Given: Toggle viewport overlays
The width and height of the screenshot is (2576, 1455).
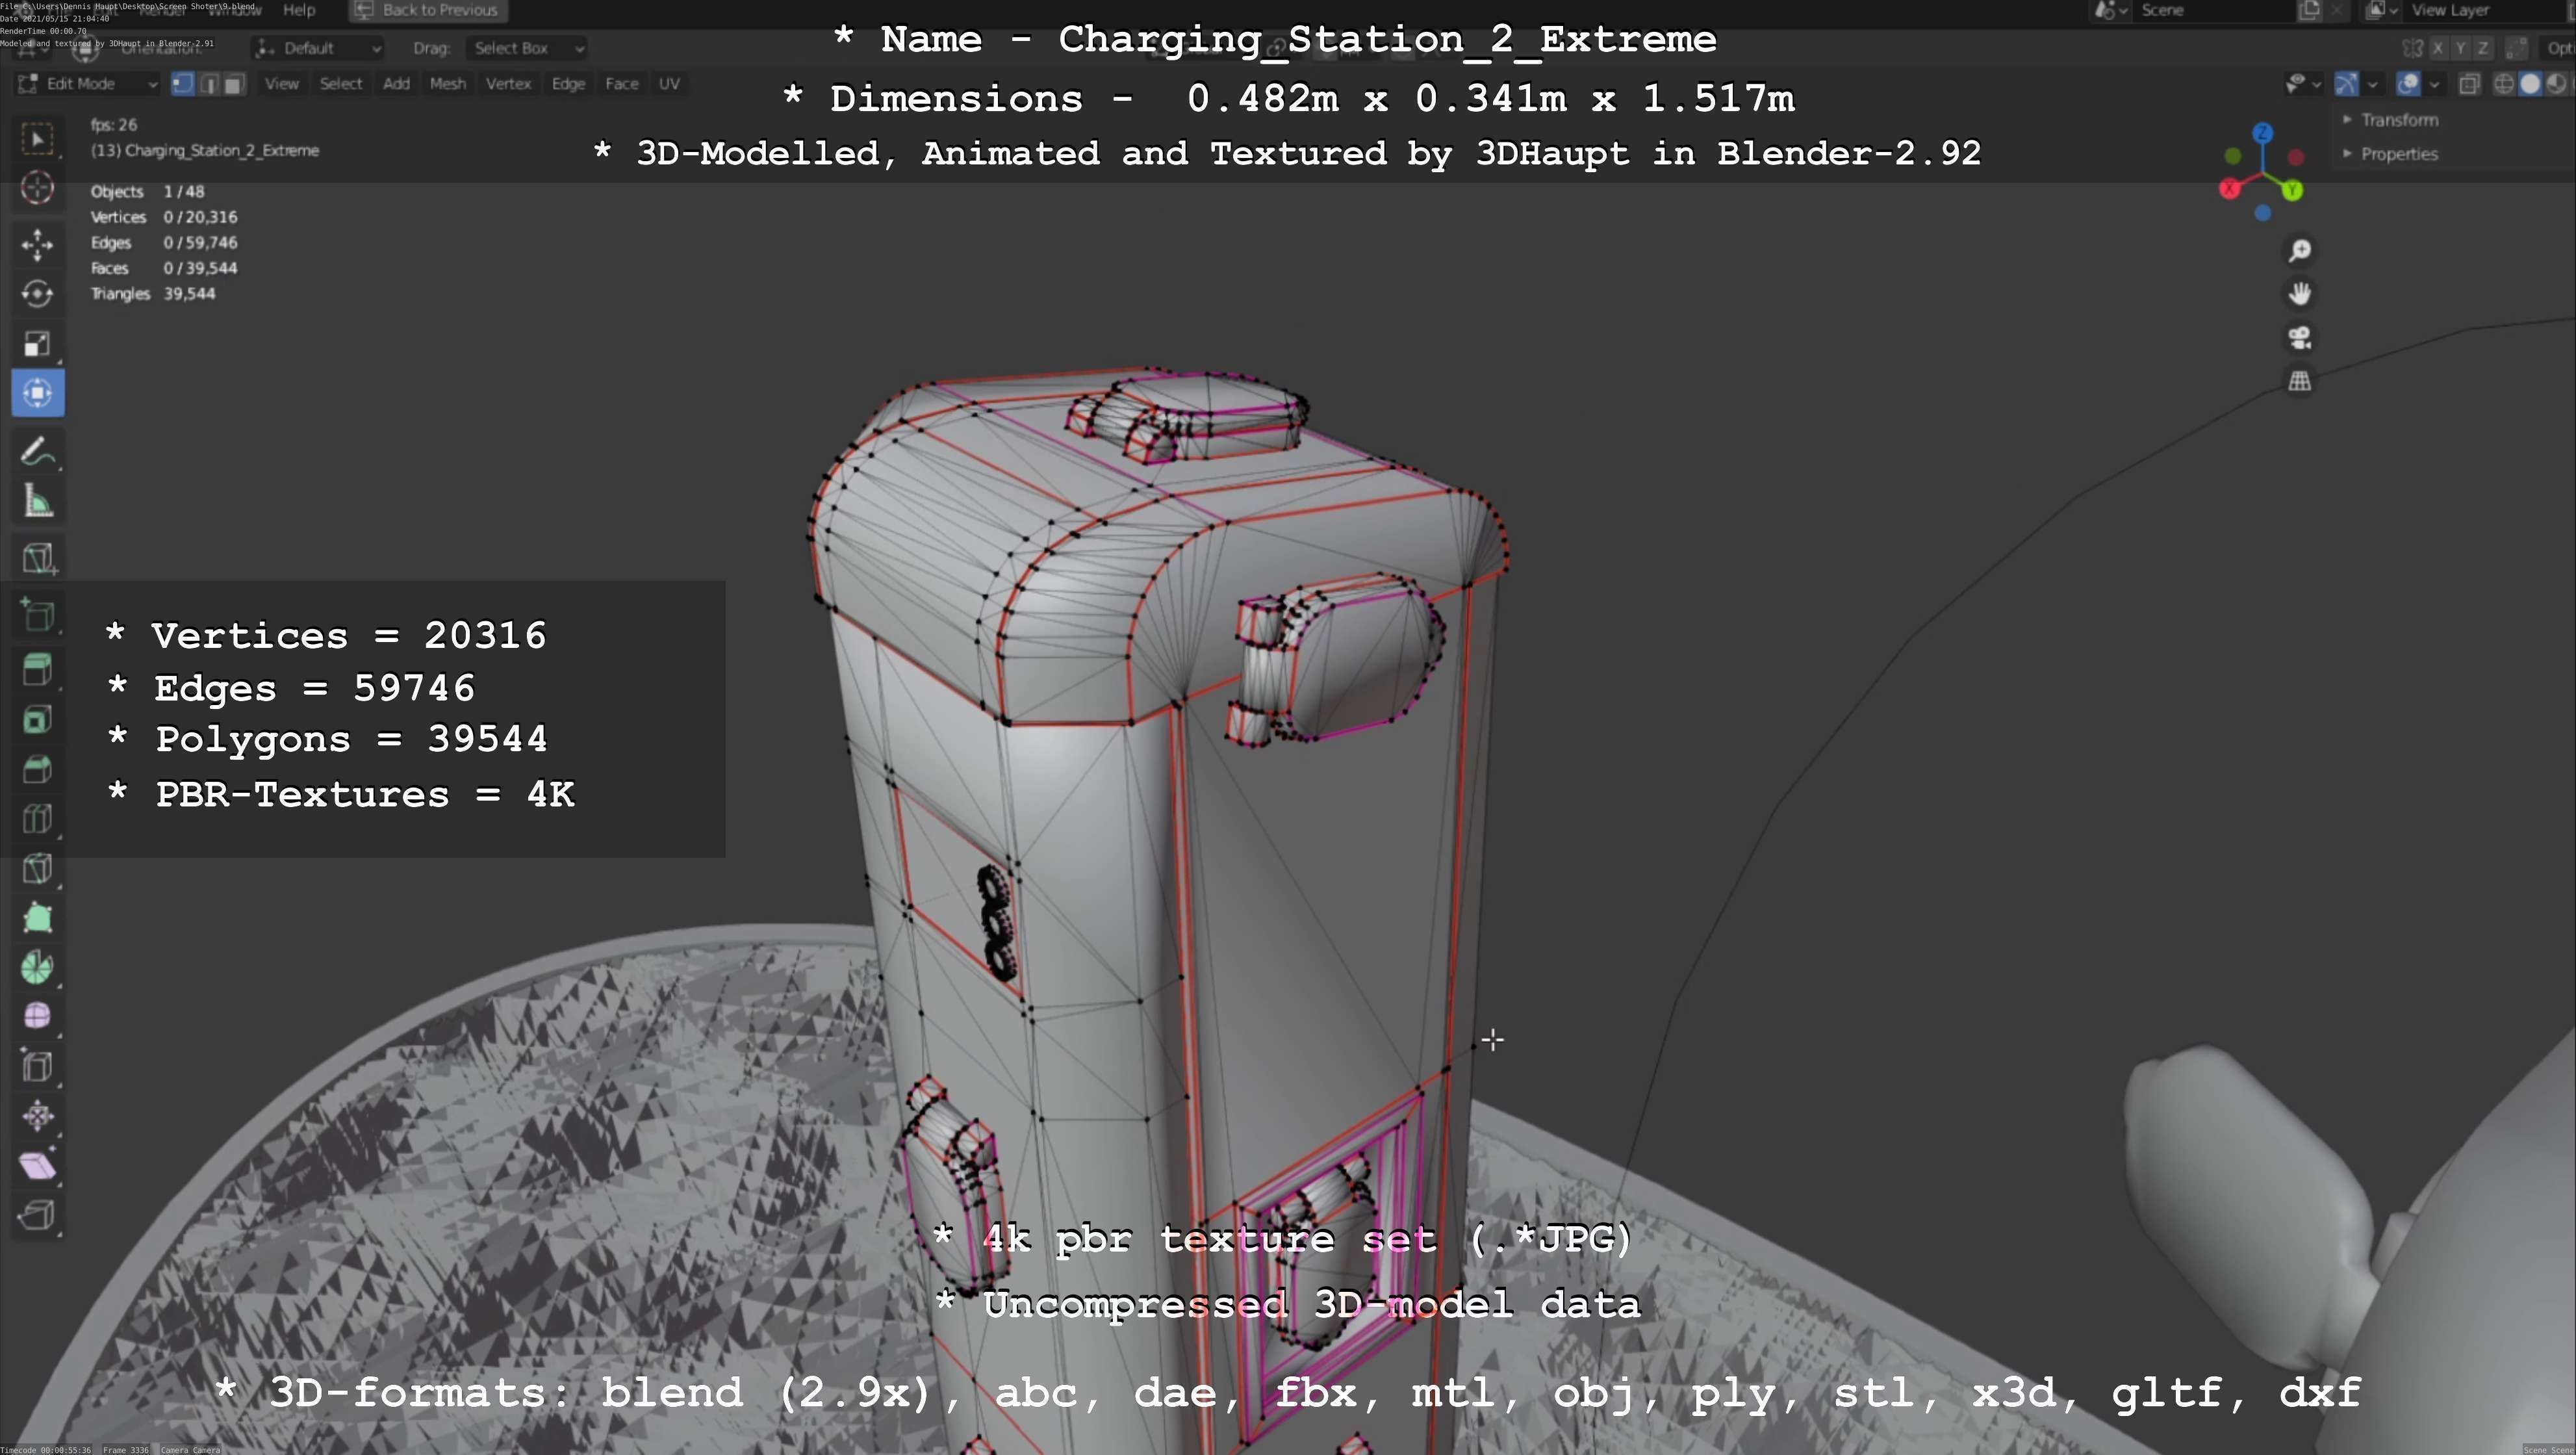Looking at the screenshot, I should click(x=2408, y=84).
